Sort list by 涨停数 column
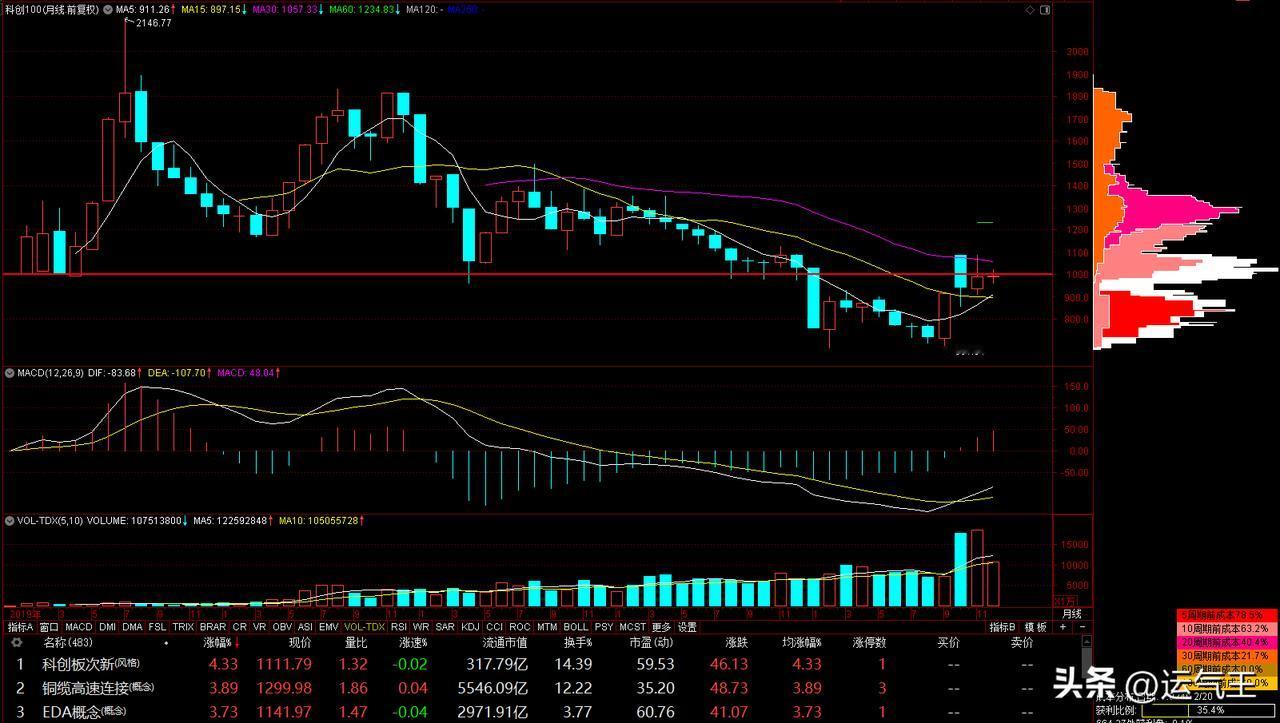 [870, 642]
